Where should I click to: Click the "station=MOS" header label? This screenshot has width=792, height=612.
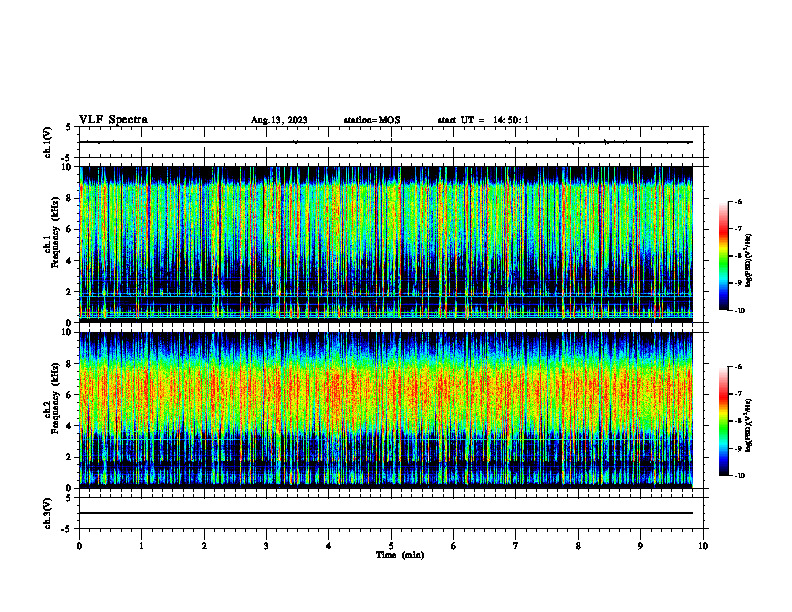click(x=372, y=120)
